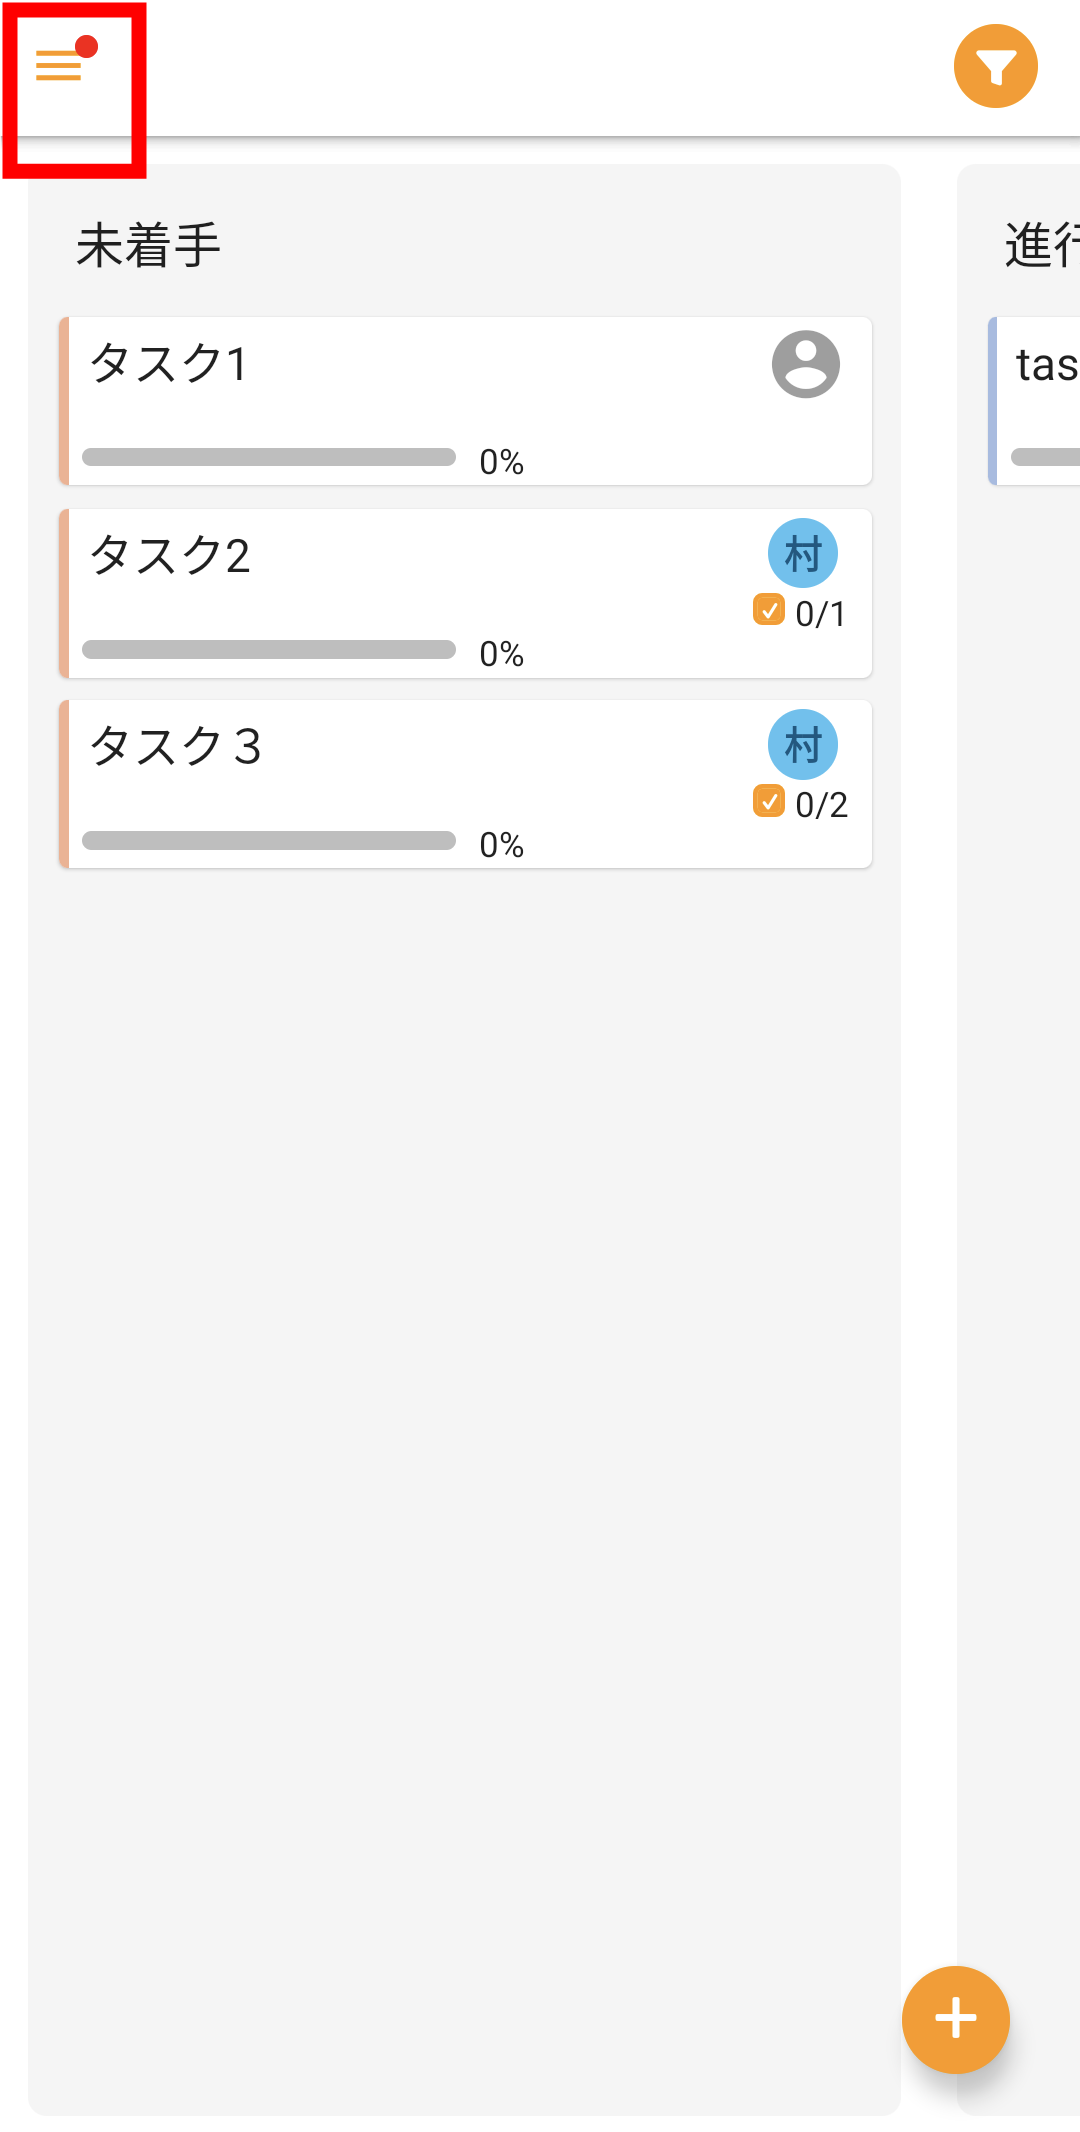The height and width of the screenshot is (2132, 1080).
Task: Click the grey unassigned avatar on タスク1
Action: pos(805,364)
